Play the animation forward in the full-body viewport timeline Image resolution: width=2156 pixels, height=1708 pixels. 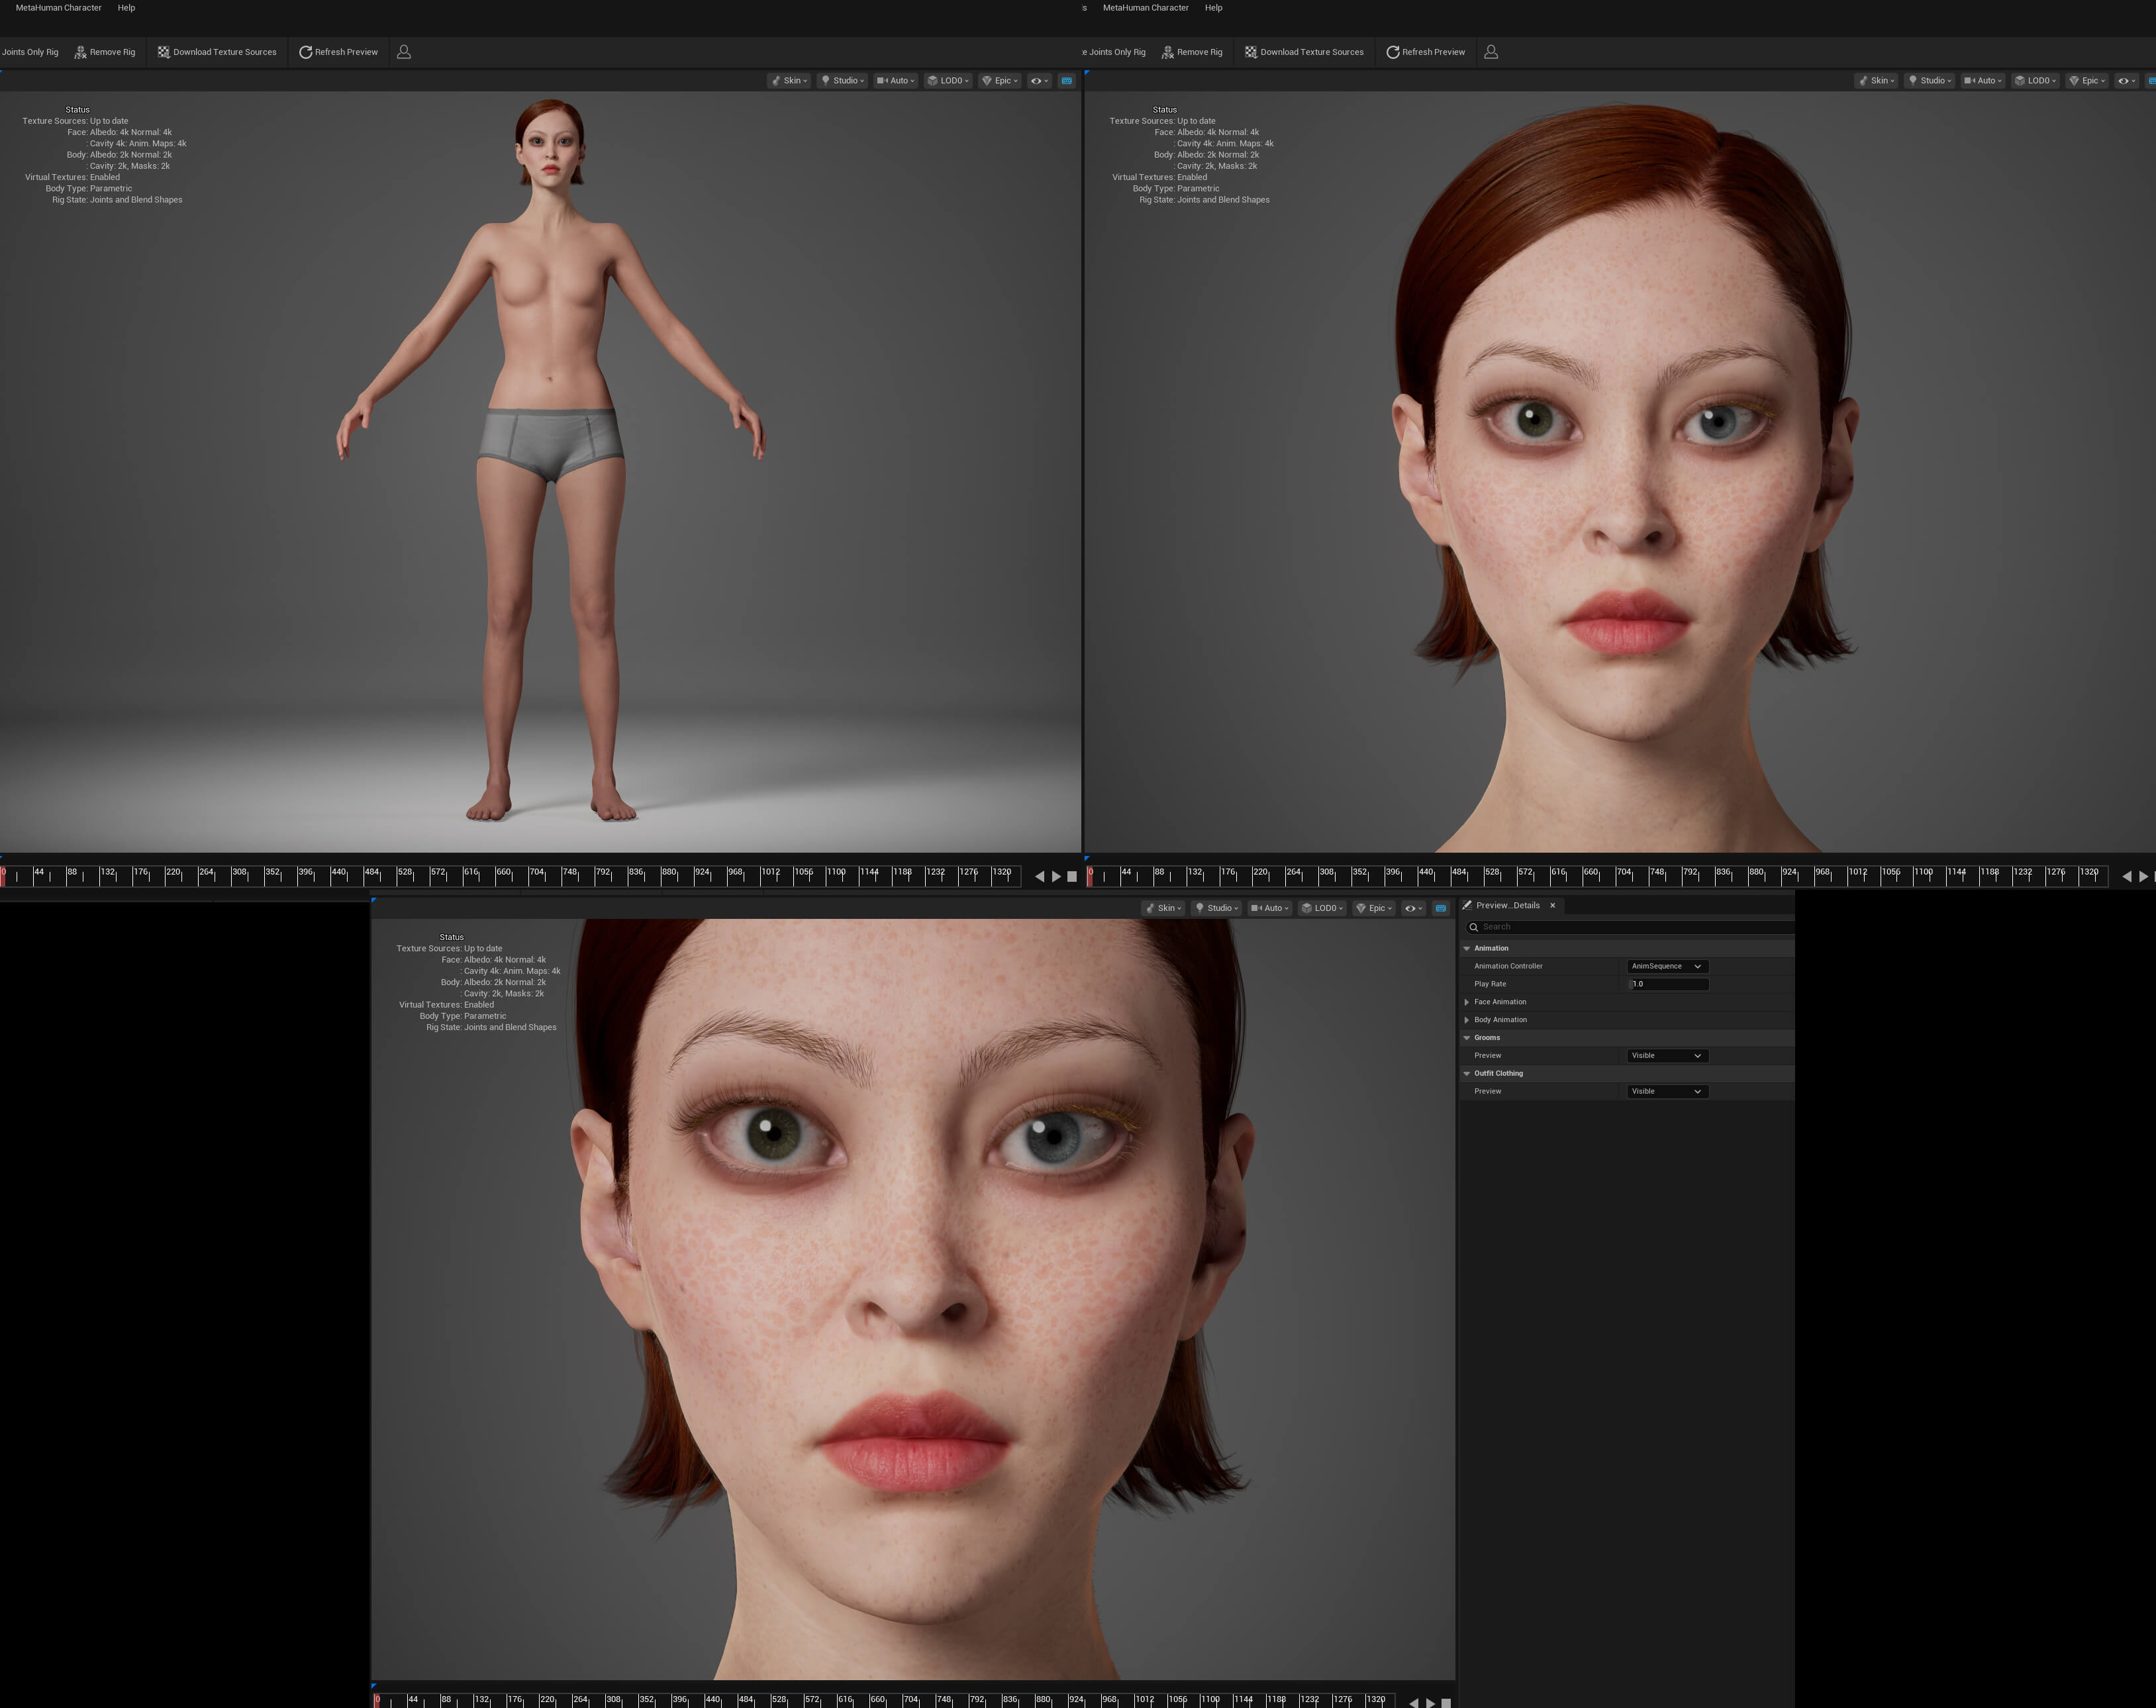tap(1056, 876)
